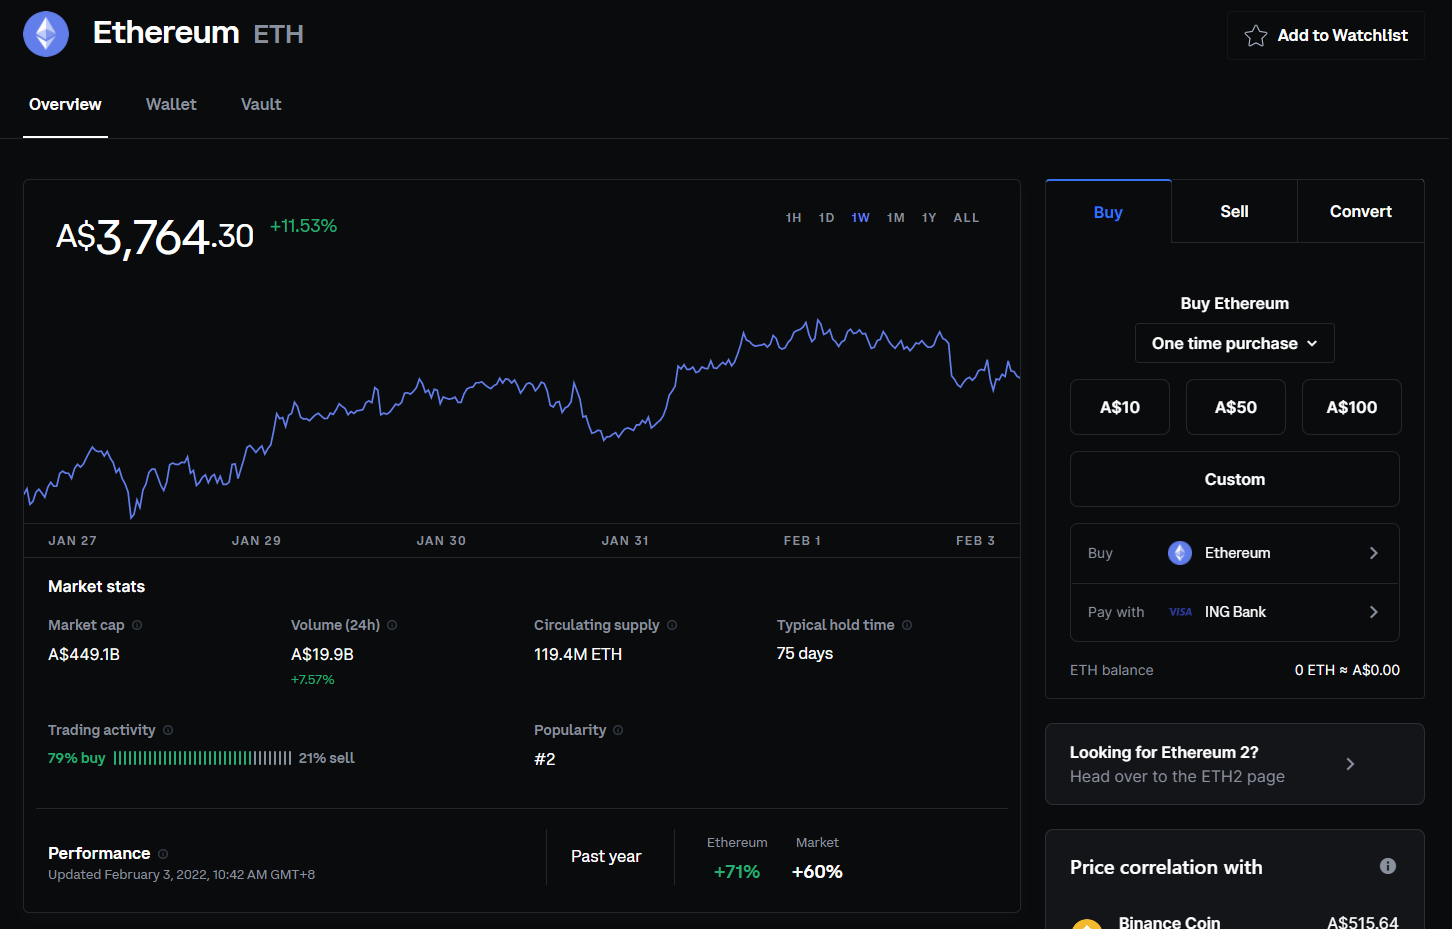
Task: Click the Ethereum +71% performance value
Action: 737,872
